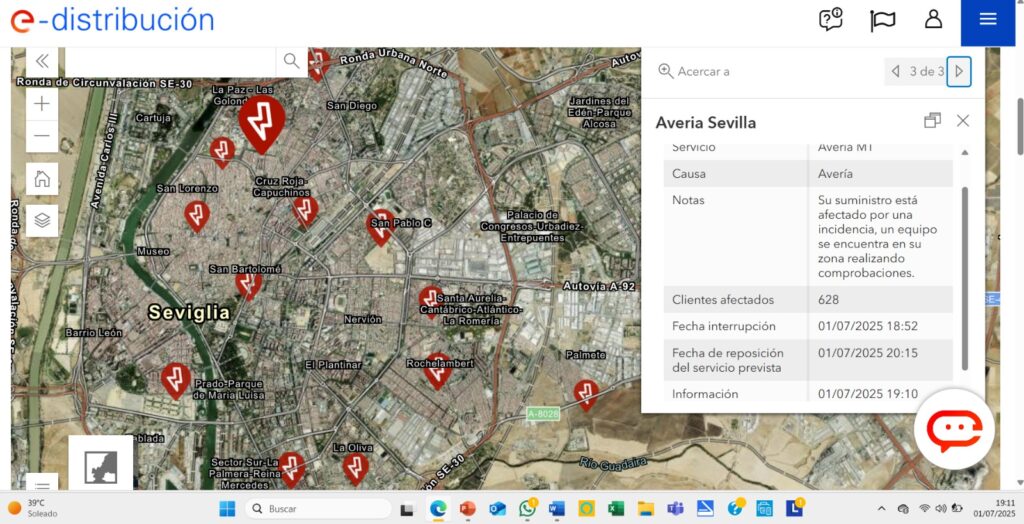This screenshot has width=1024, height=524.
Task: Select the outage marker at Santa Aurelia
Action: 431,301
